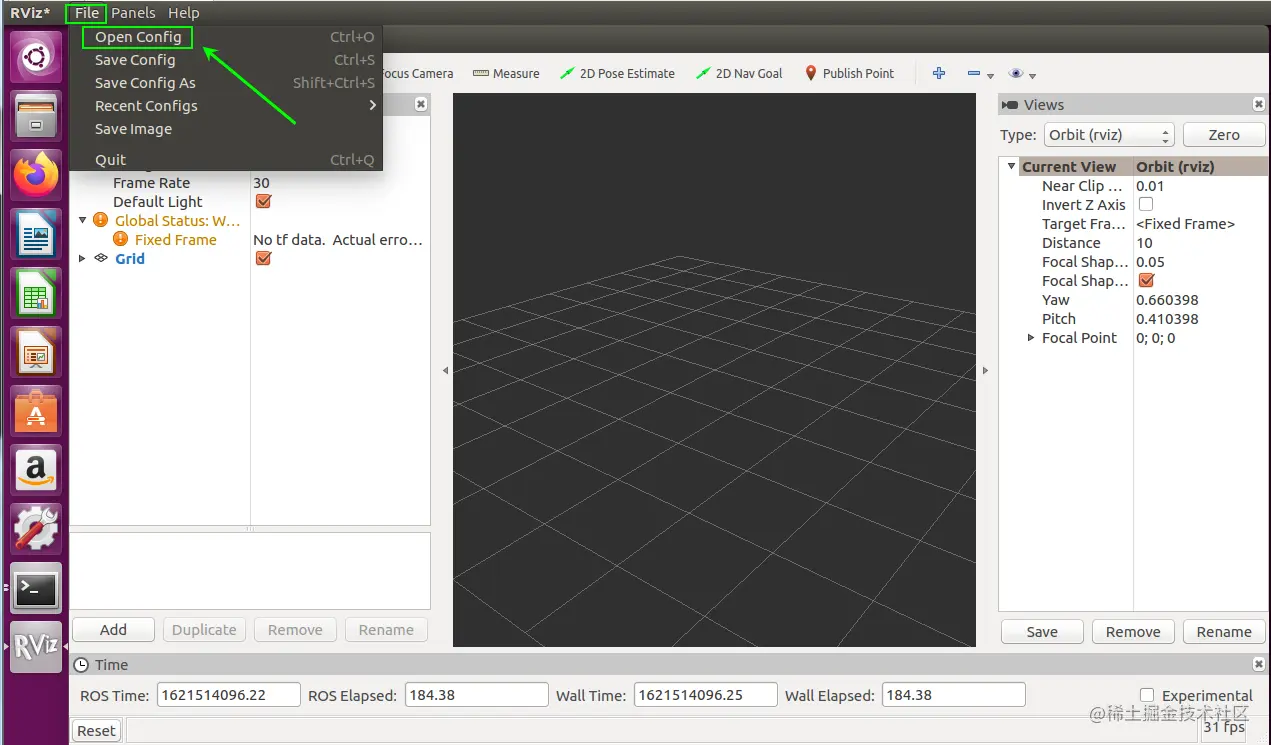Screen dimensions: 1271x745
Task: Choose Quit from the File menu
Action: coord(226,160)
